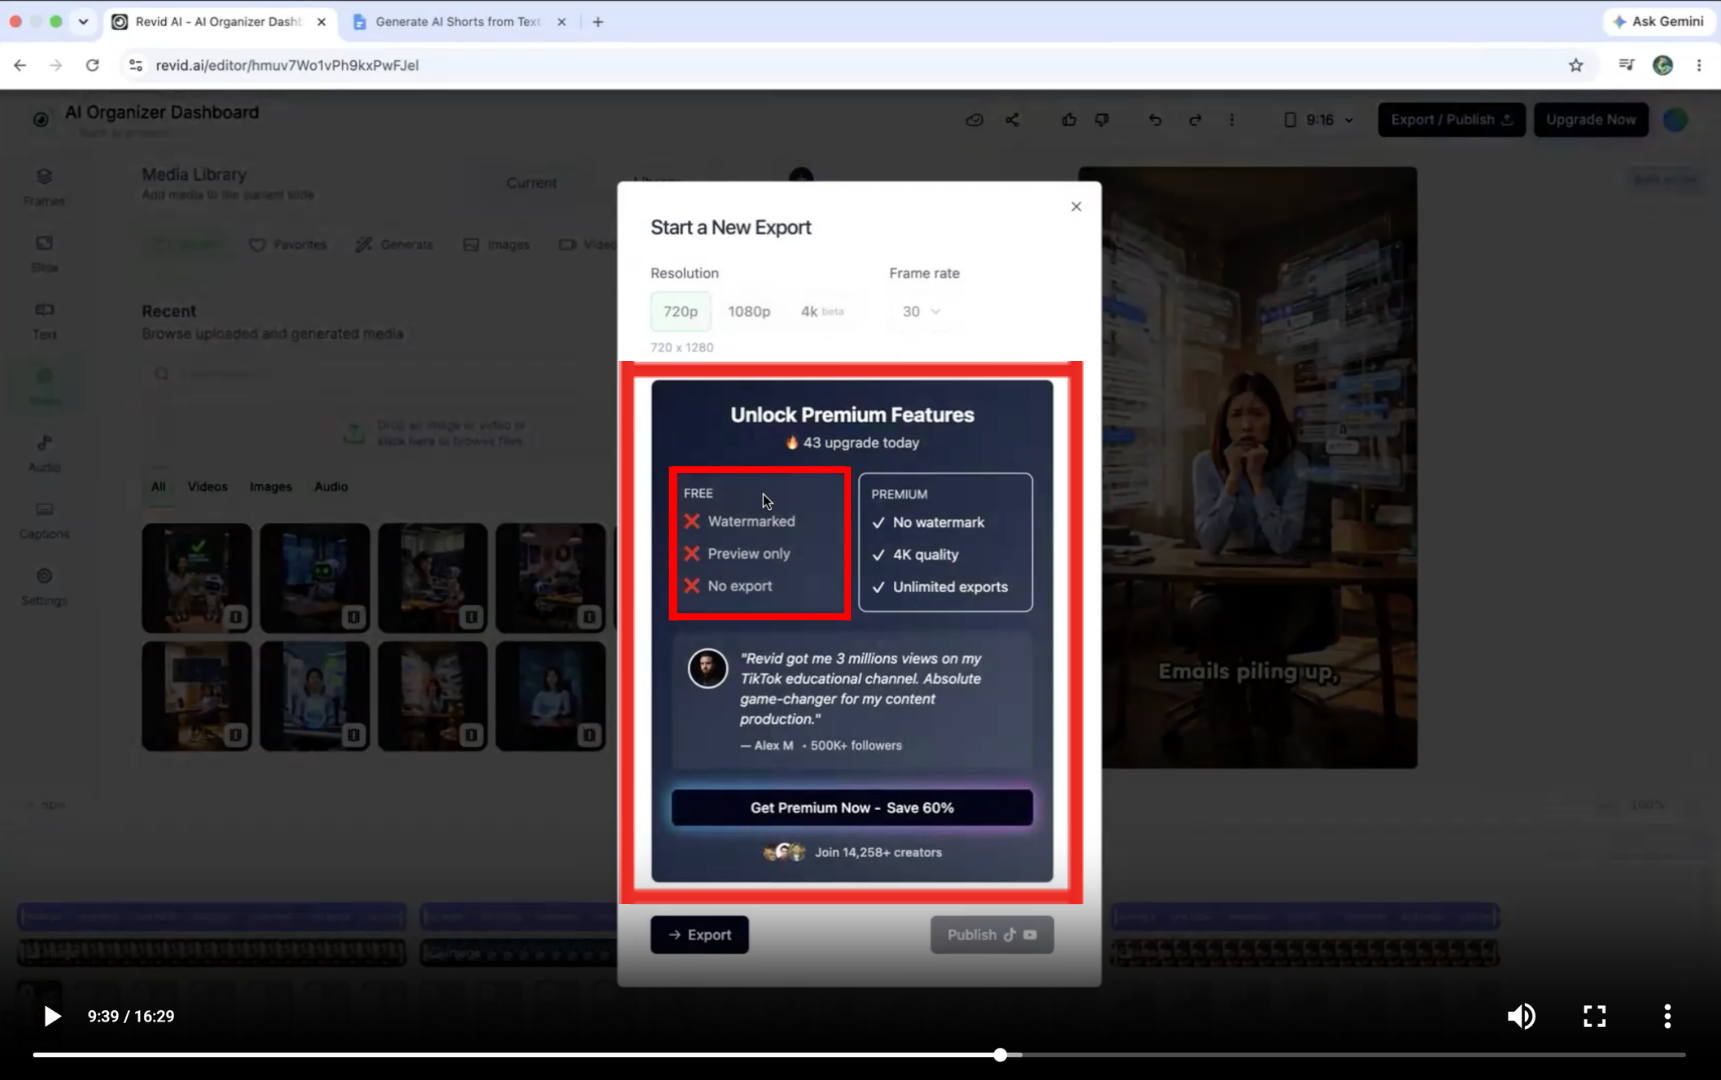Open the Text sidebar panel

(x=44, y=321)
